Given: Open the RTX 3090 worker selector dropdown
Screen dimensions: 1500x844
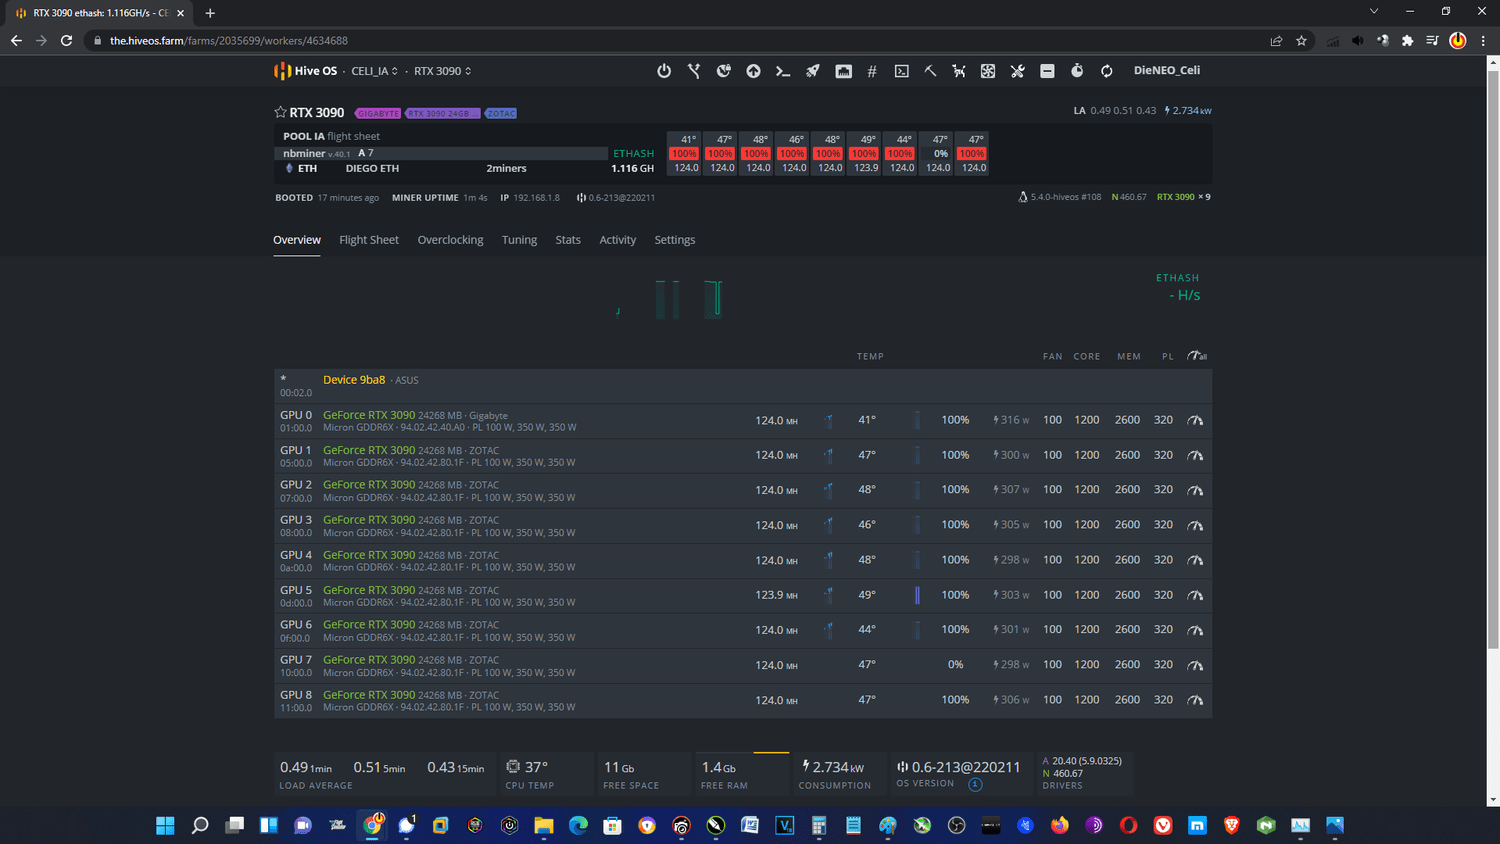Looking at the screenshot, I should 443,71.
